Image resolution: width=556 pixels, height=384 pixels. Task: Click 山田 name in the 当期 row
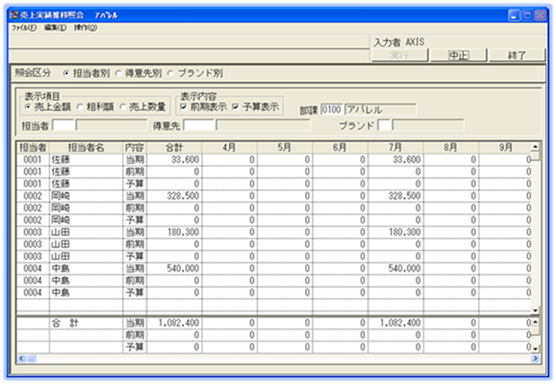point(86,232)
